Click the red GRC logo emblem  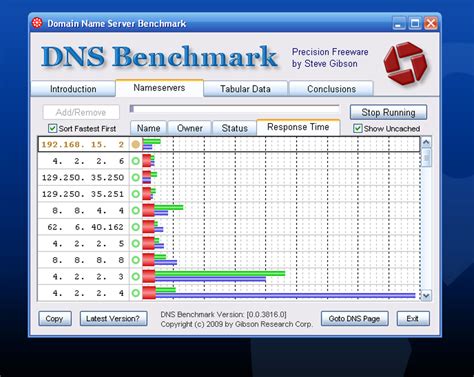[406, 63]
